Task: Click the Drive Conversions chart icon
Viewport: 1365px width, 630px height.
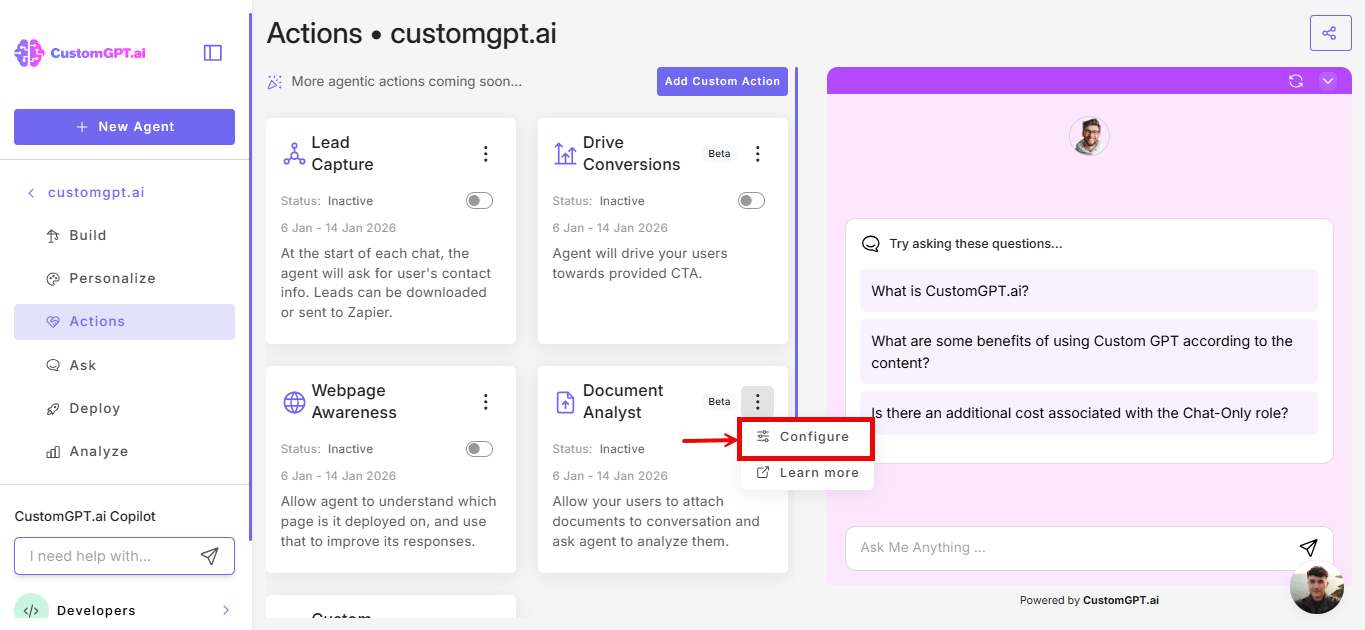Action: pyautogui.click(x=565, y=154)
